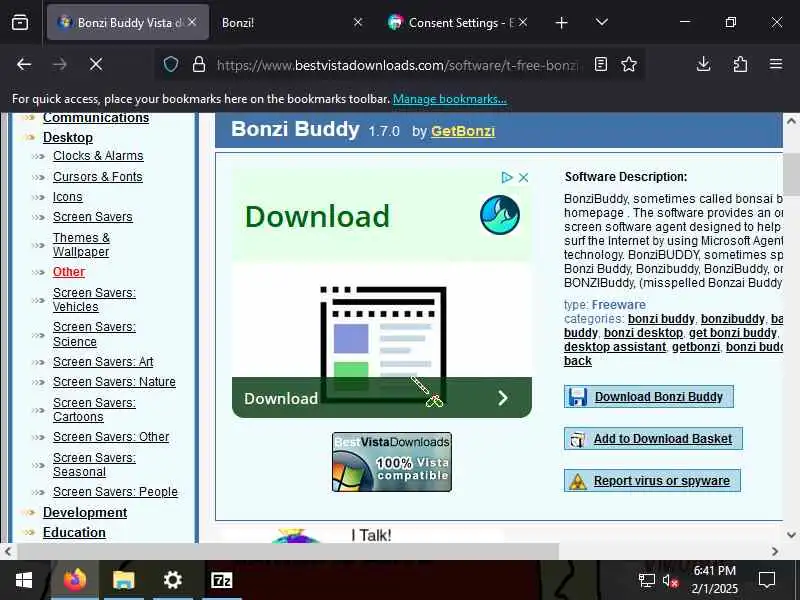Close the Bonzi! tab
Screen dimensions: 800x600
point(358,22)
